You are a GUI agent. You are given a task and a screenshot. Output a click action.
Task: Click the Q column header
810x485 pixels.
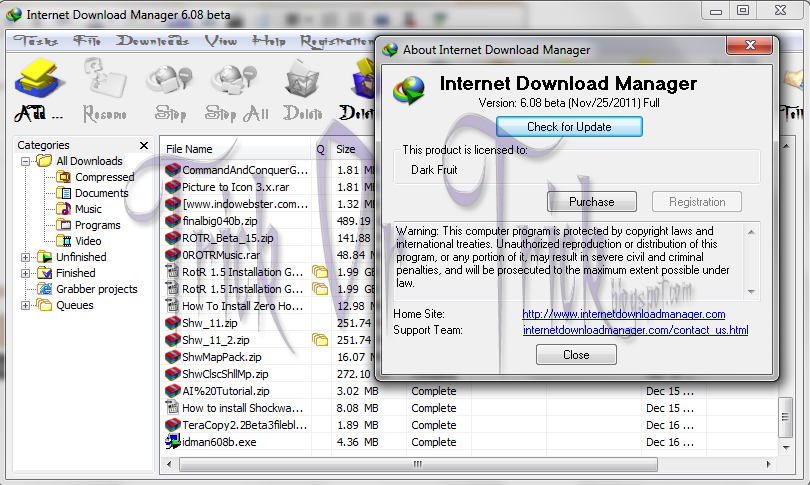(321, 149)
